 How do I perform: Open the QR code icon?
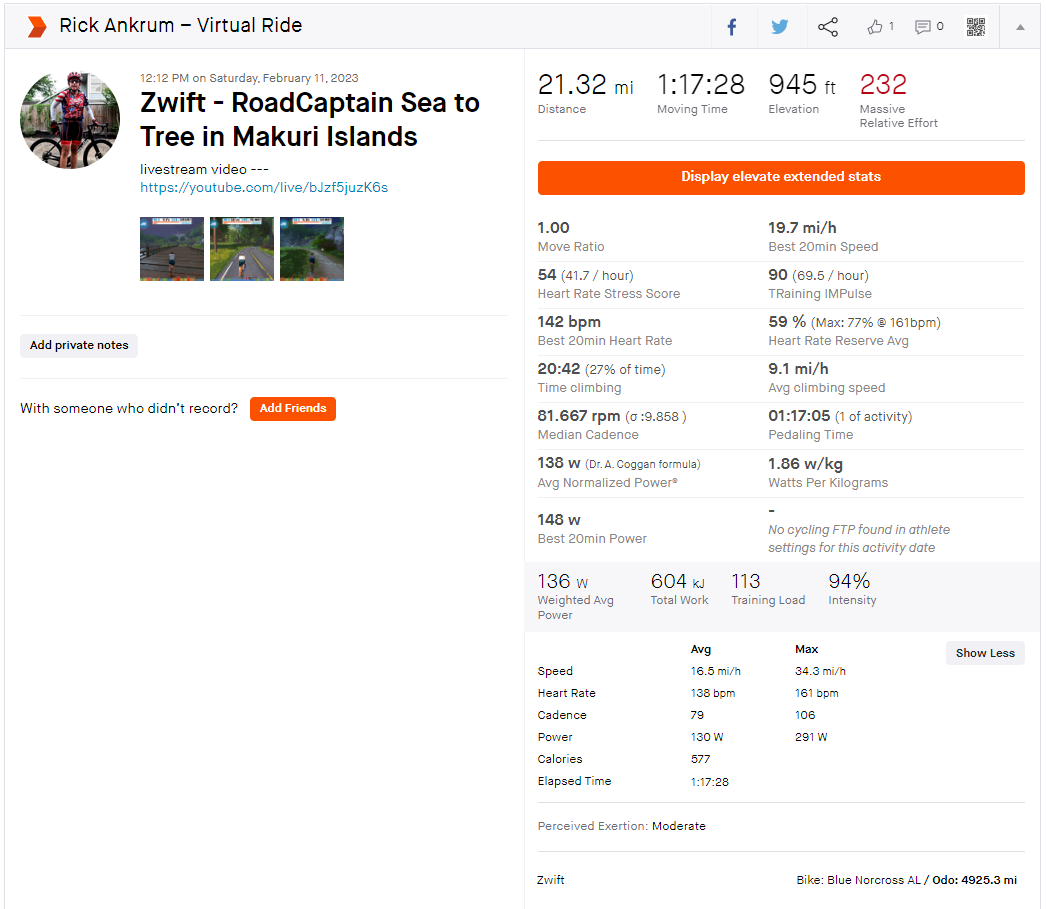coord(976,27)
